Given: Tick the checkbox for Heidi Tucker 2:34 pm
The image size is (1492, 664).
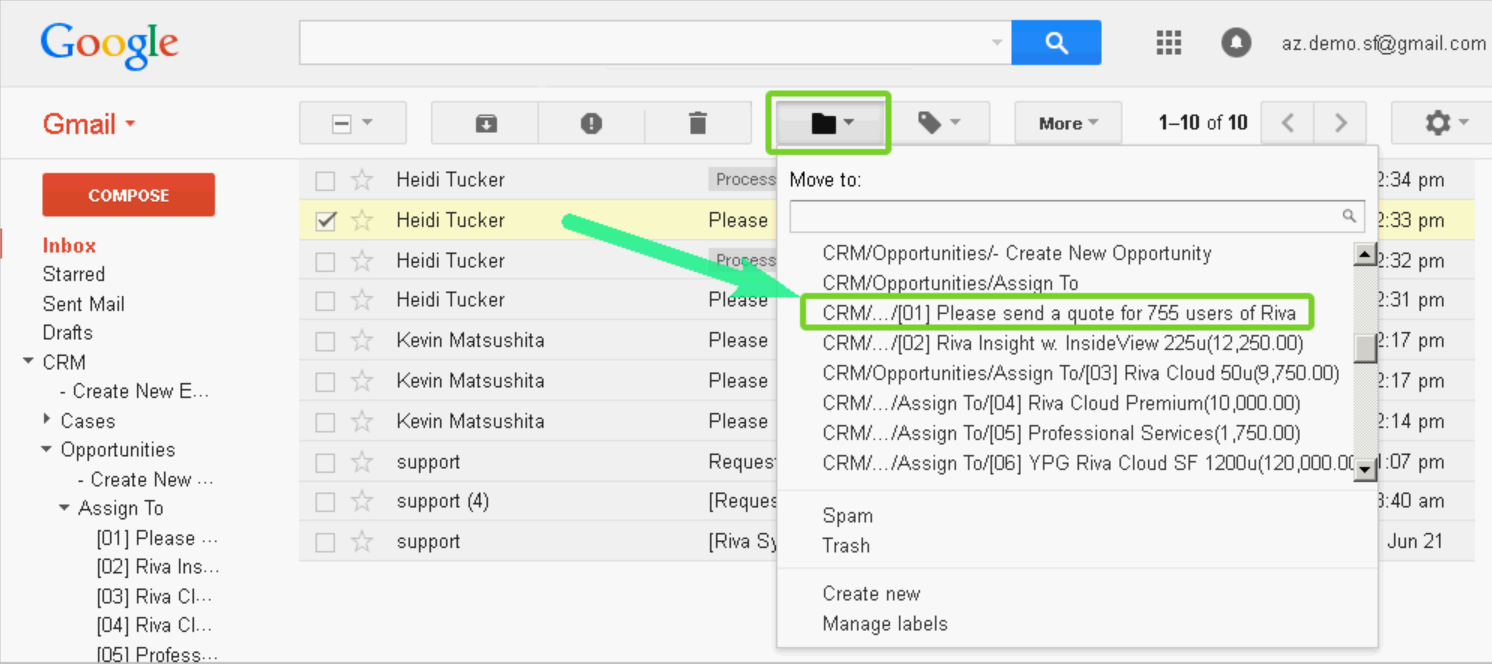Looking at the screenshot, I should coord(325,181).
